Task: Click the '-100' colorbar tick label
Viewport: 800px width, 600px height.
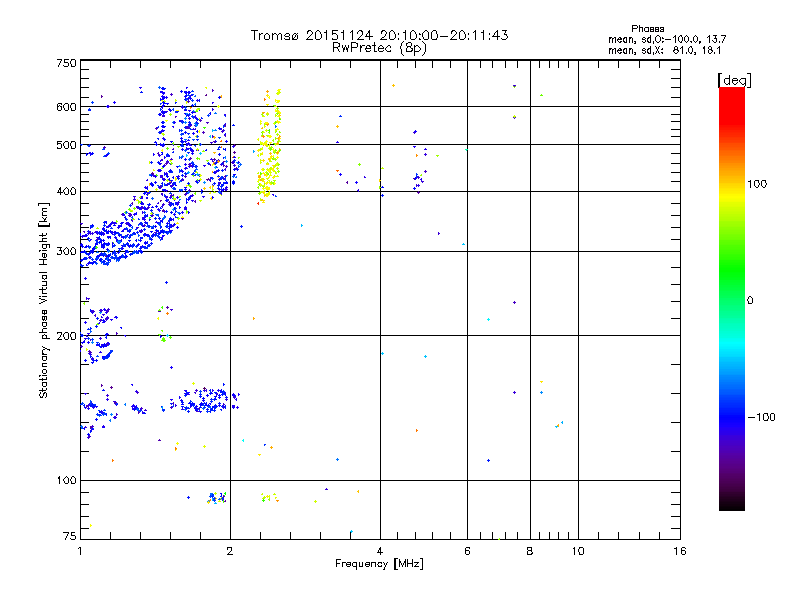Action: click(761, 417)
